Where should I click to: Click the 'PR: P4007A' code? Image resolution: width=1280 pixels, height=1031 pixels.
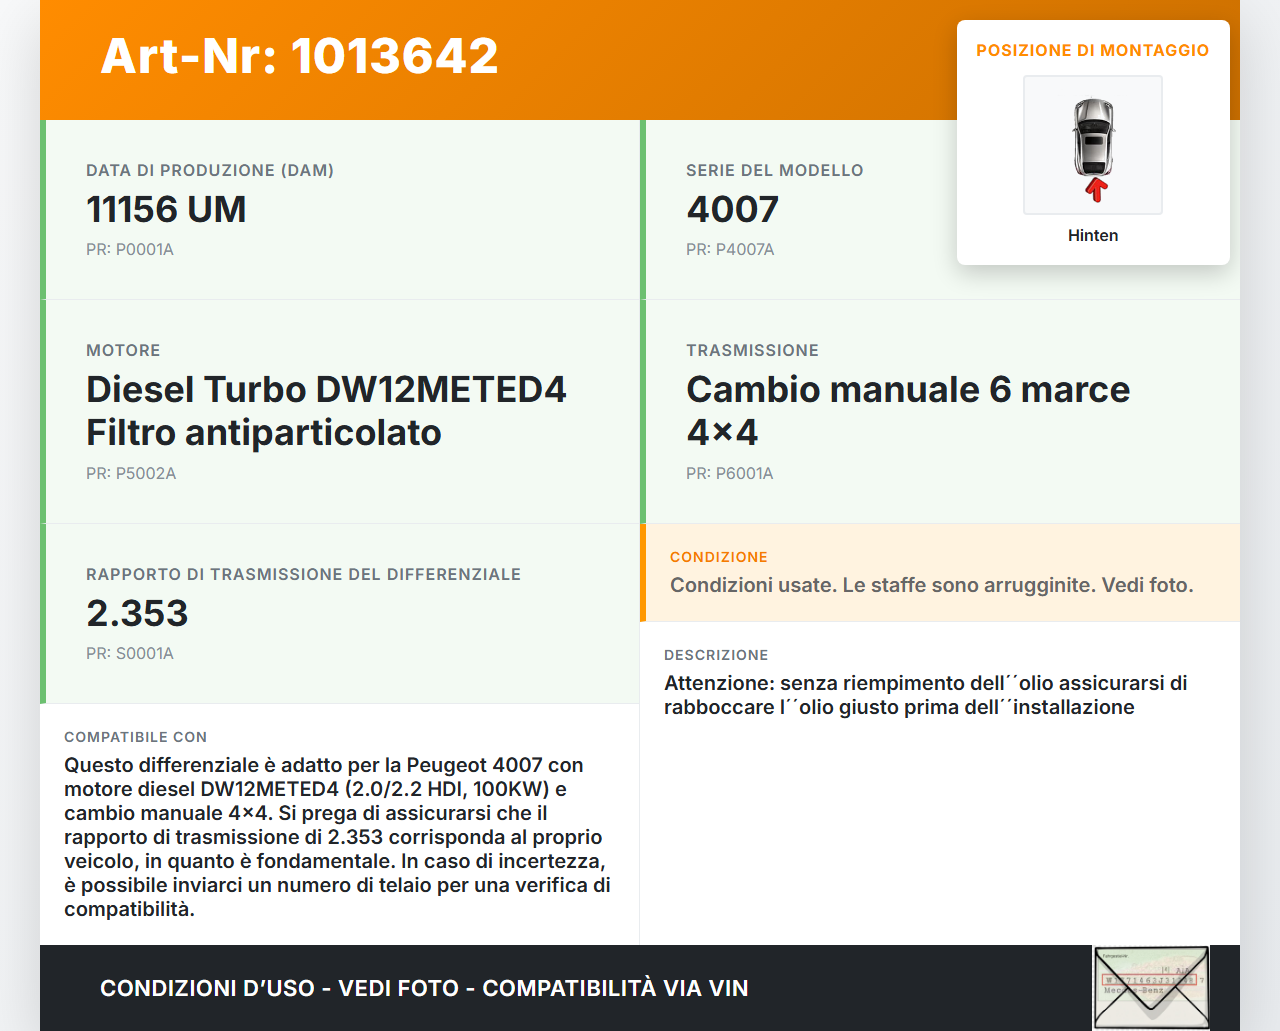click(730, 249)
